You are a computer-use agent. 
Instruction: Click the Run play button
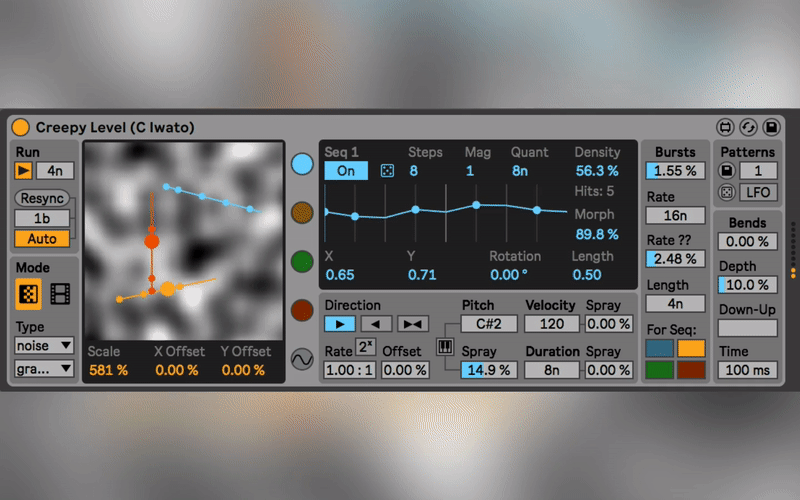point(24,170)
